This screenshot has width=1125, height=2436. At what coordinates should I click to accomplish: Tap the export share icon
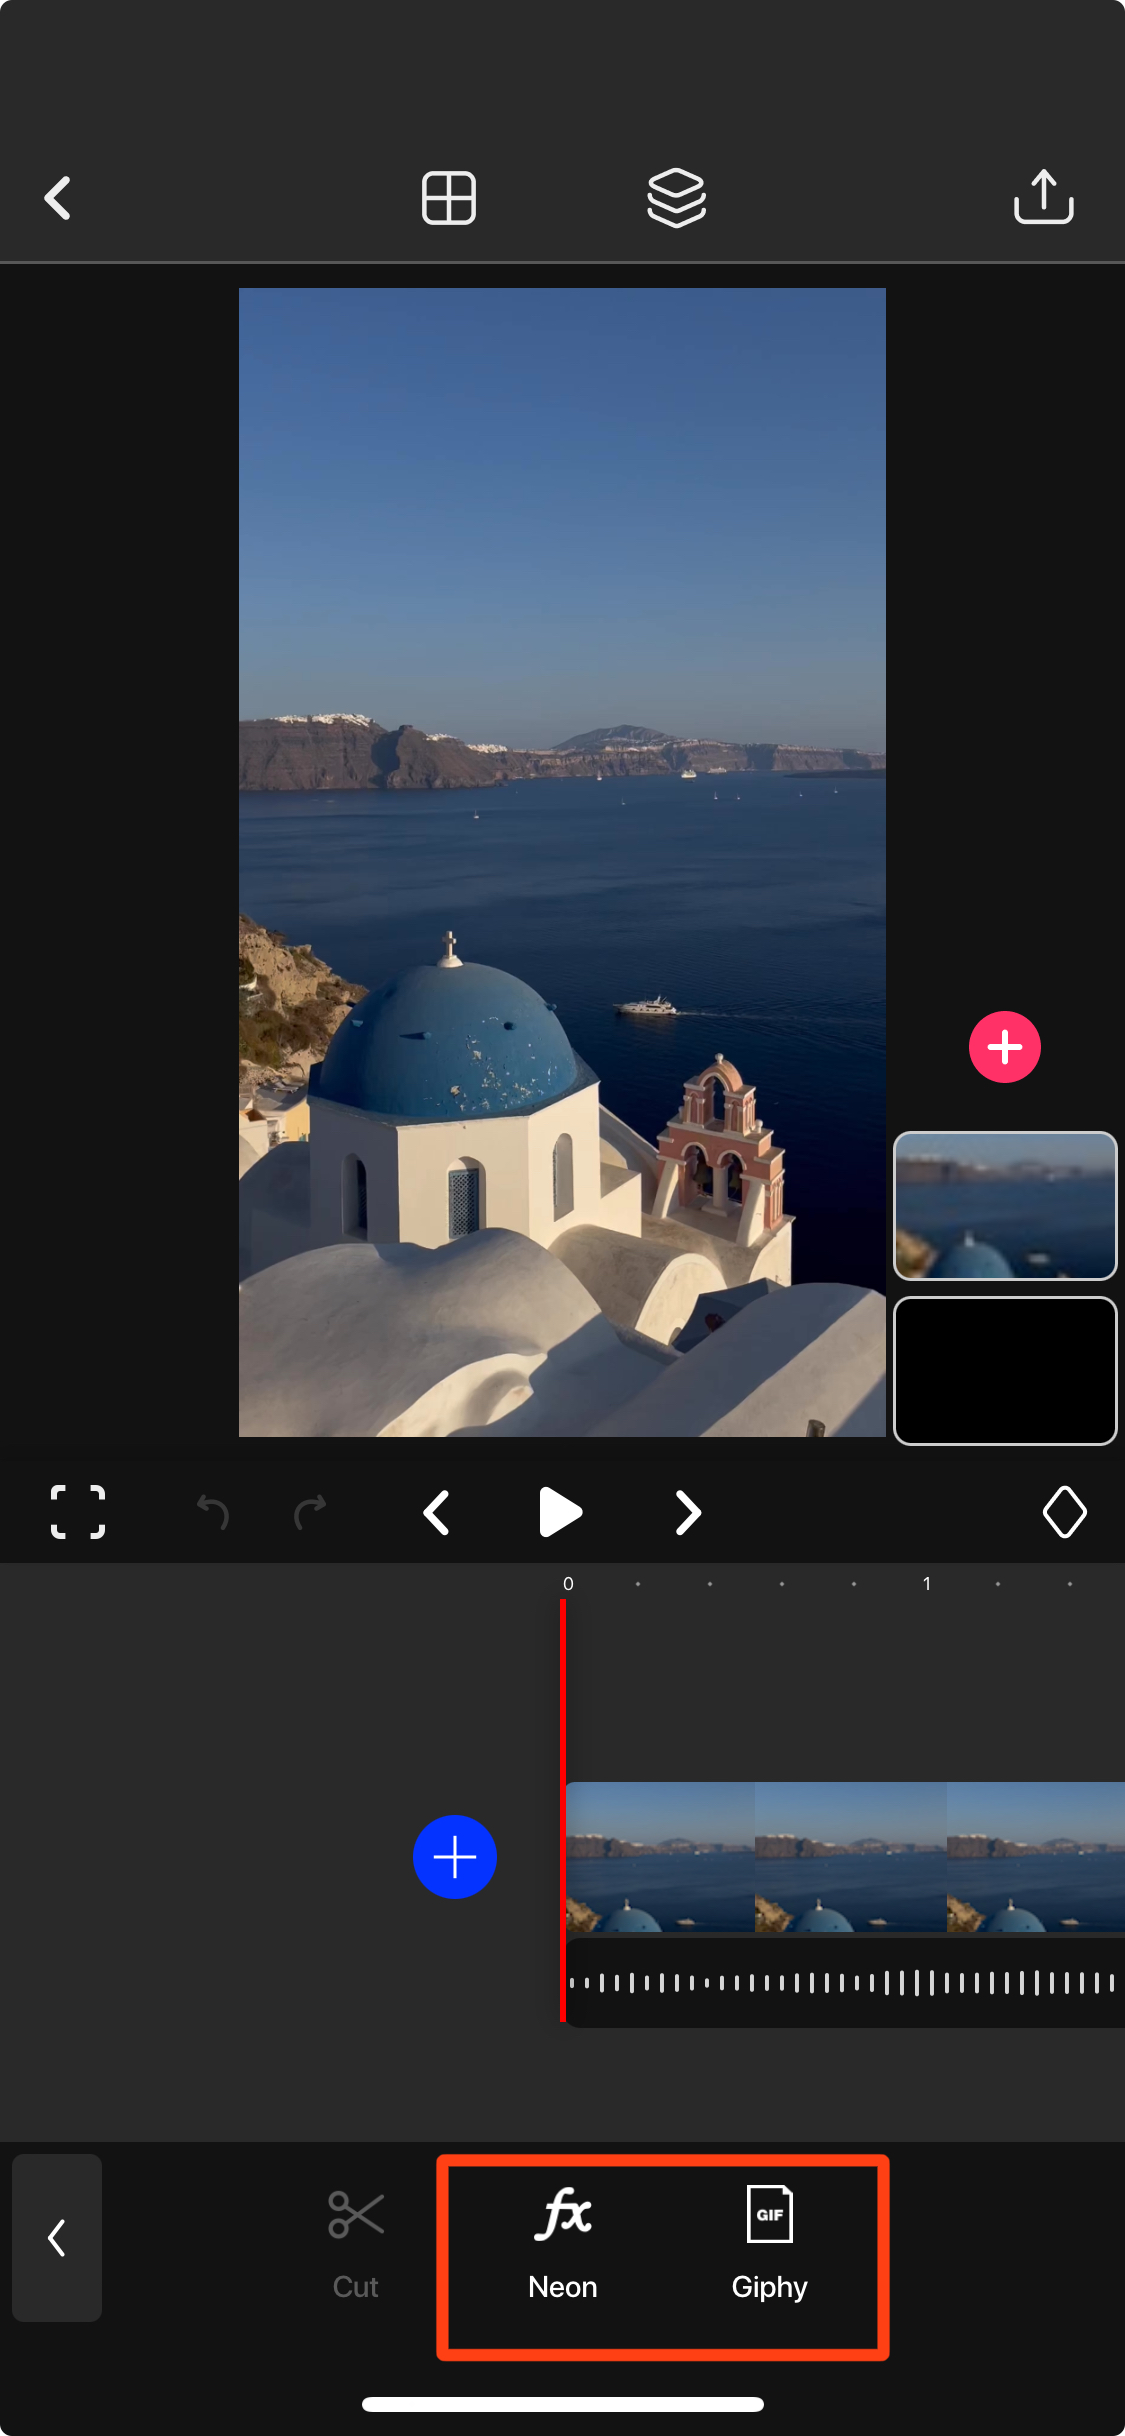click(x=1043, y=196)
